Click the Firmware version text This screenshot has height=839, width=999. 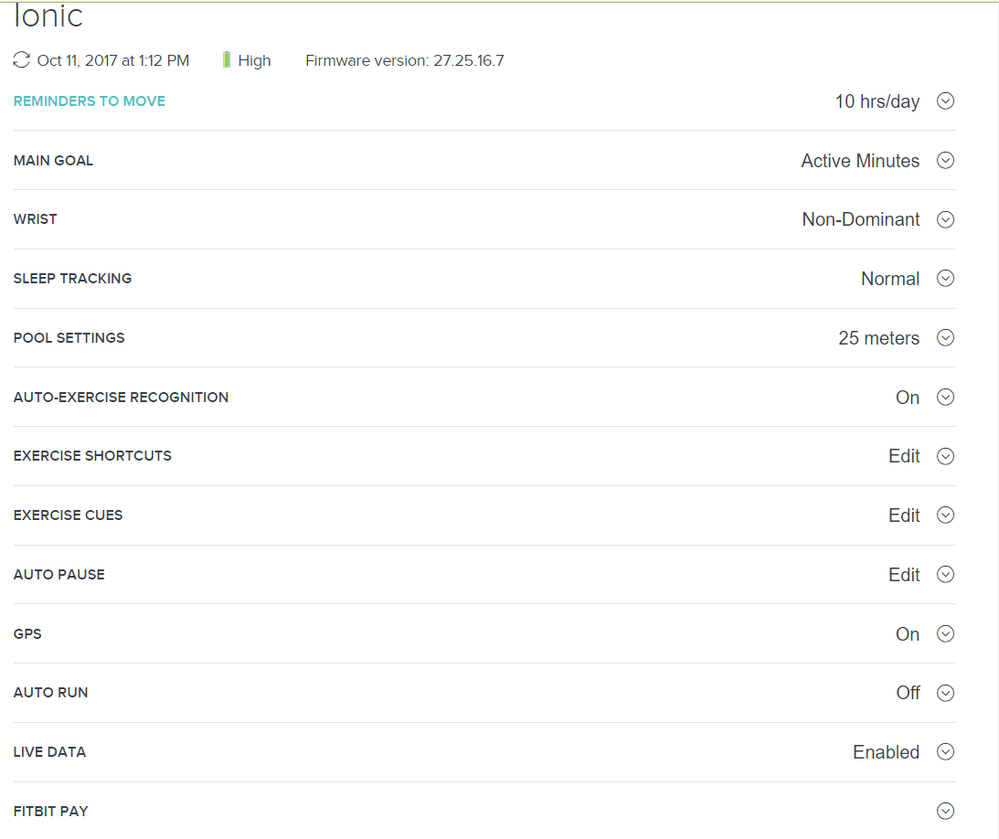(x=405, y=61)
